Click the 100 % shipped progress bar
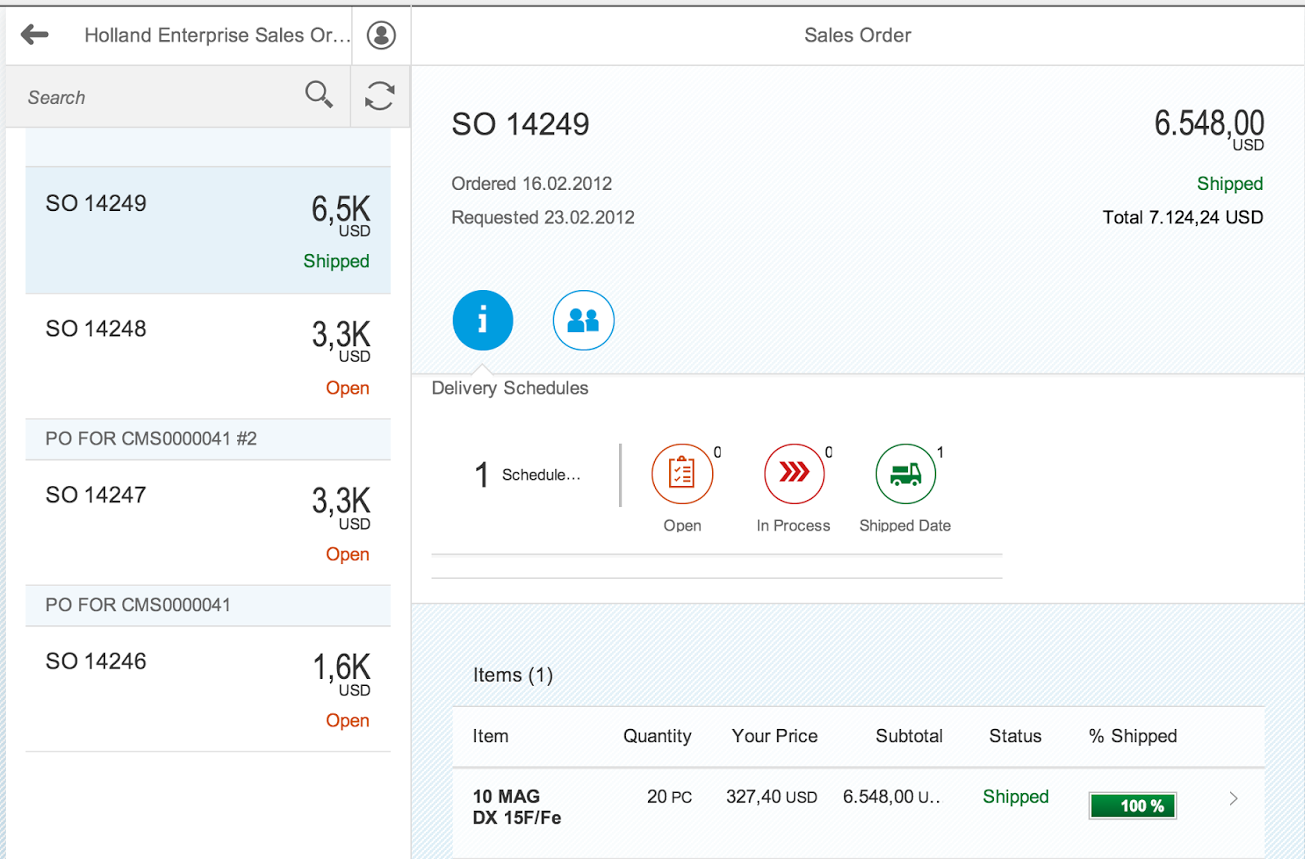The height and width of the screenshot is (859, 1305). pos(1132,806)
